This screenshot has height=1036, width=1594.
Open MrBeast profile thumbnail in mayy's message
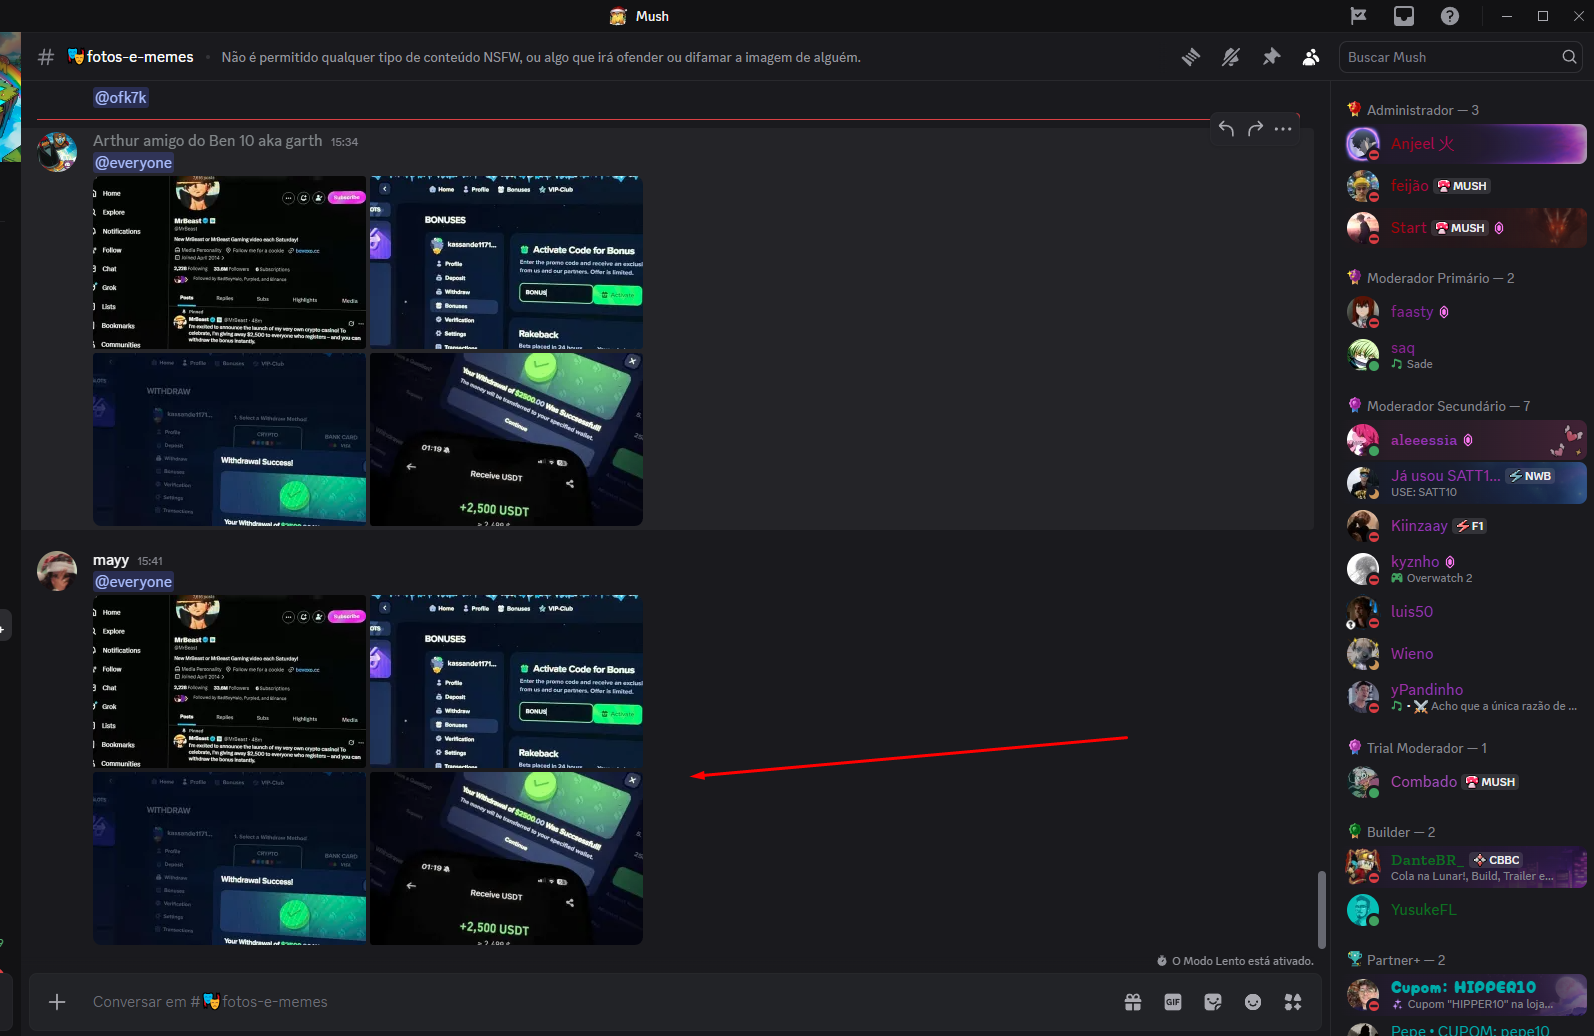pyautogui.click(x=229, y=681)
